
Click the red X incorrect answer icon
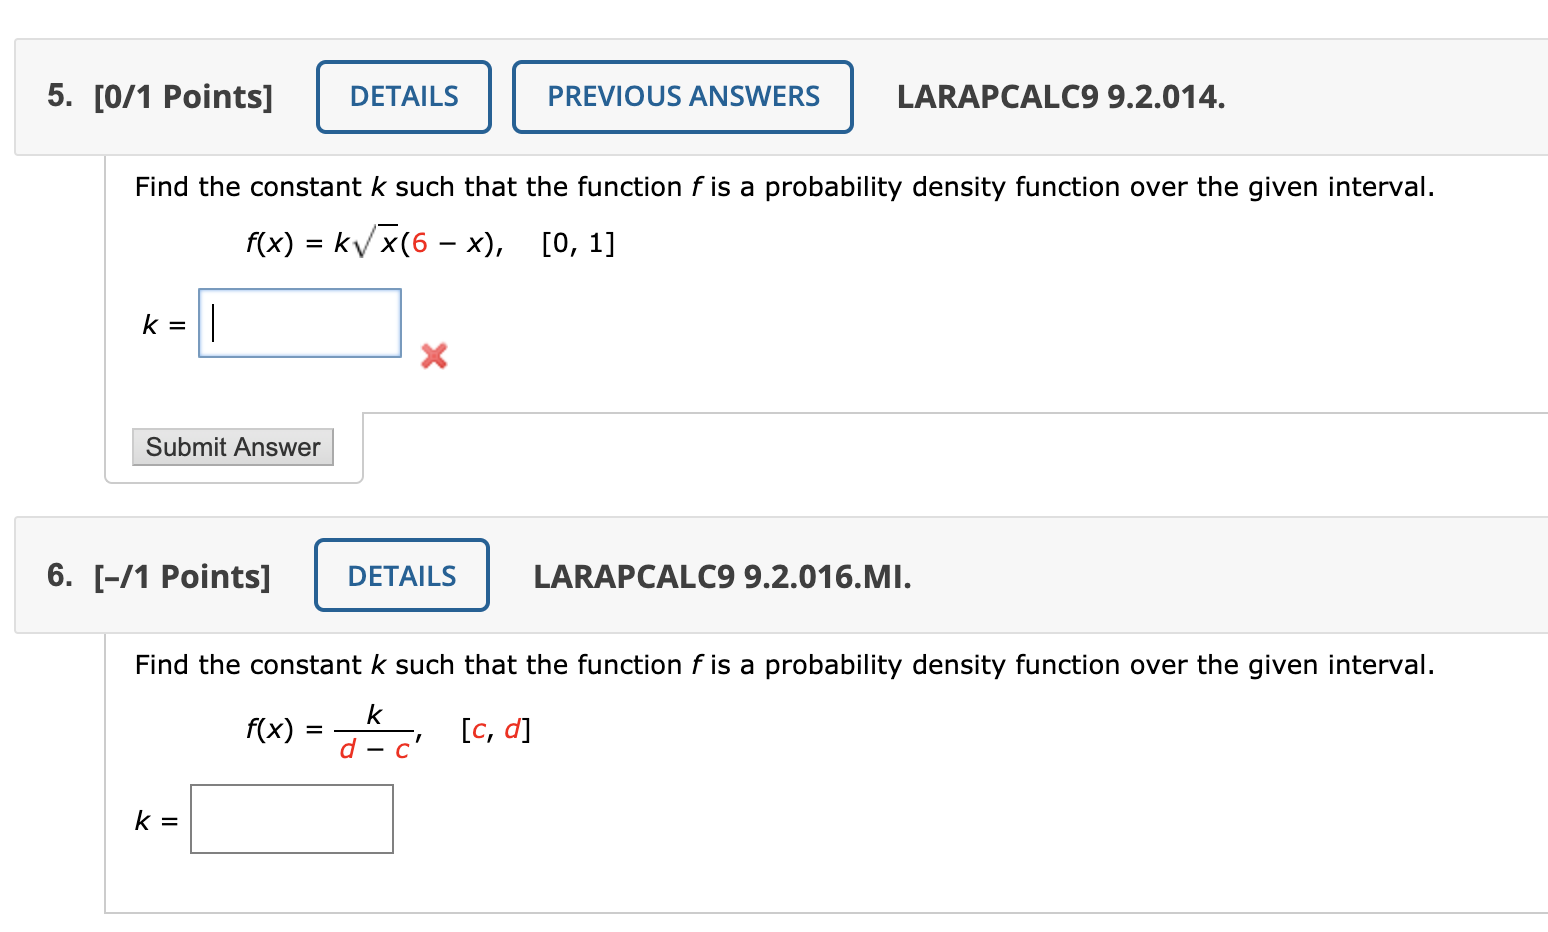click(x=432, y=357)
